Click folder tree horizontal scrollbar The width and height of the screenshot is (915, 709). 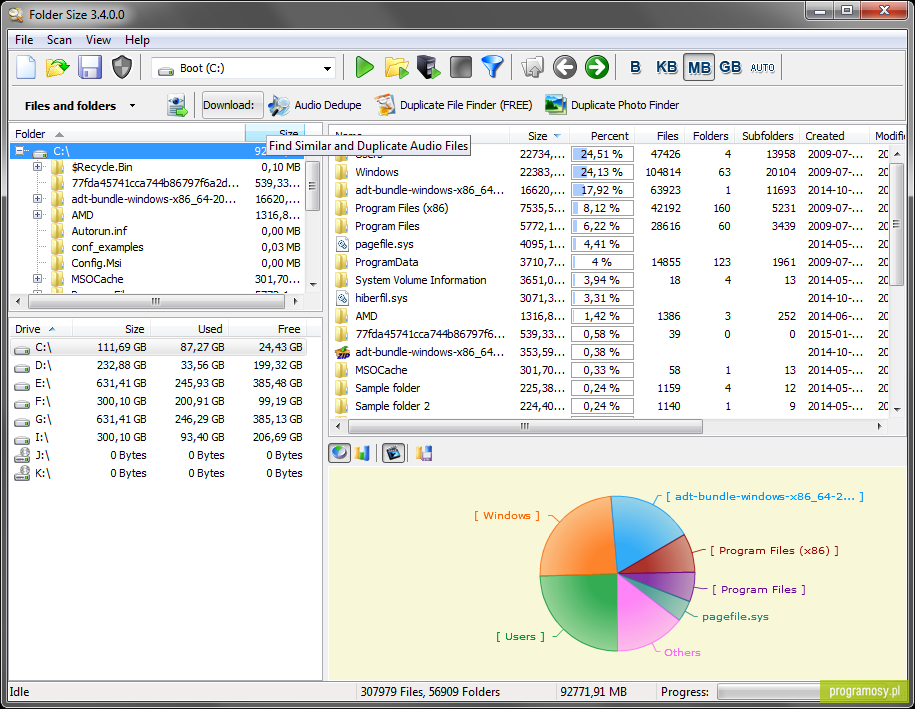[156, 302]
